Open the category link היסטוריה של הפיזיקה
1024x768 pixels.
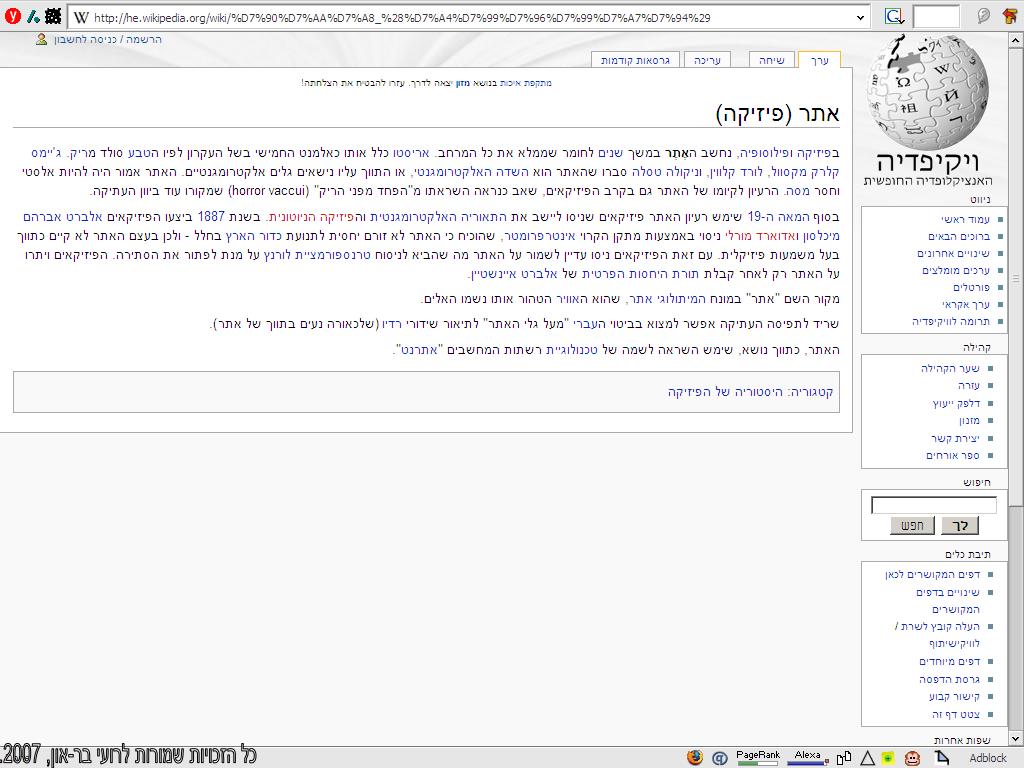tap(724, 392)
